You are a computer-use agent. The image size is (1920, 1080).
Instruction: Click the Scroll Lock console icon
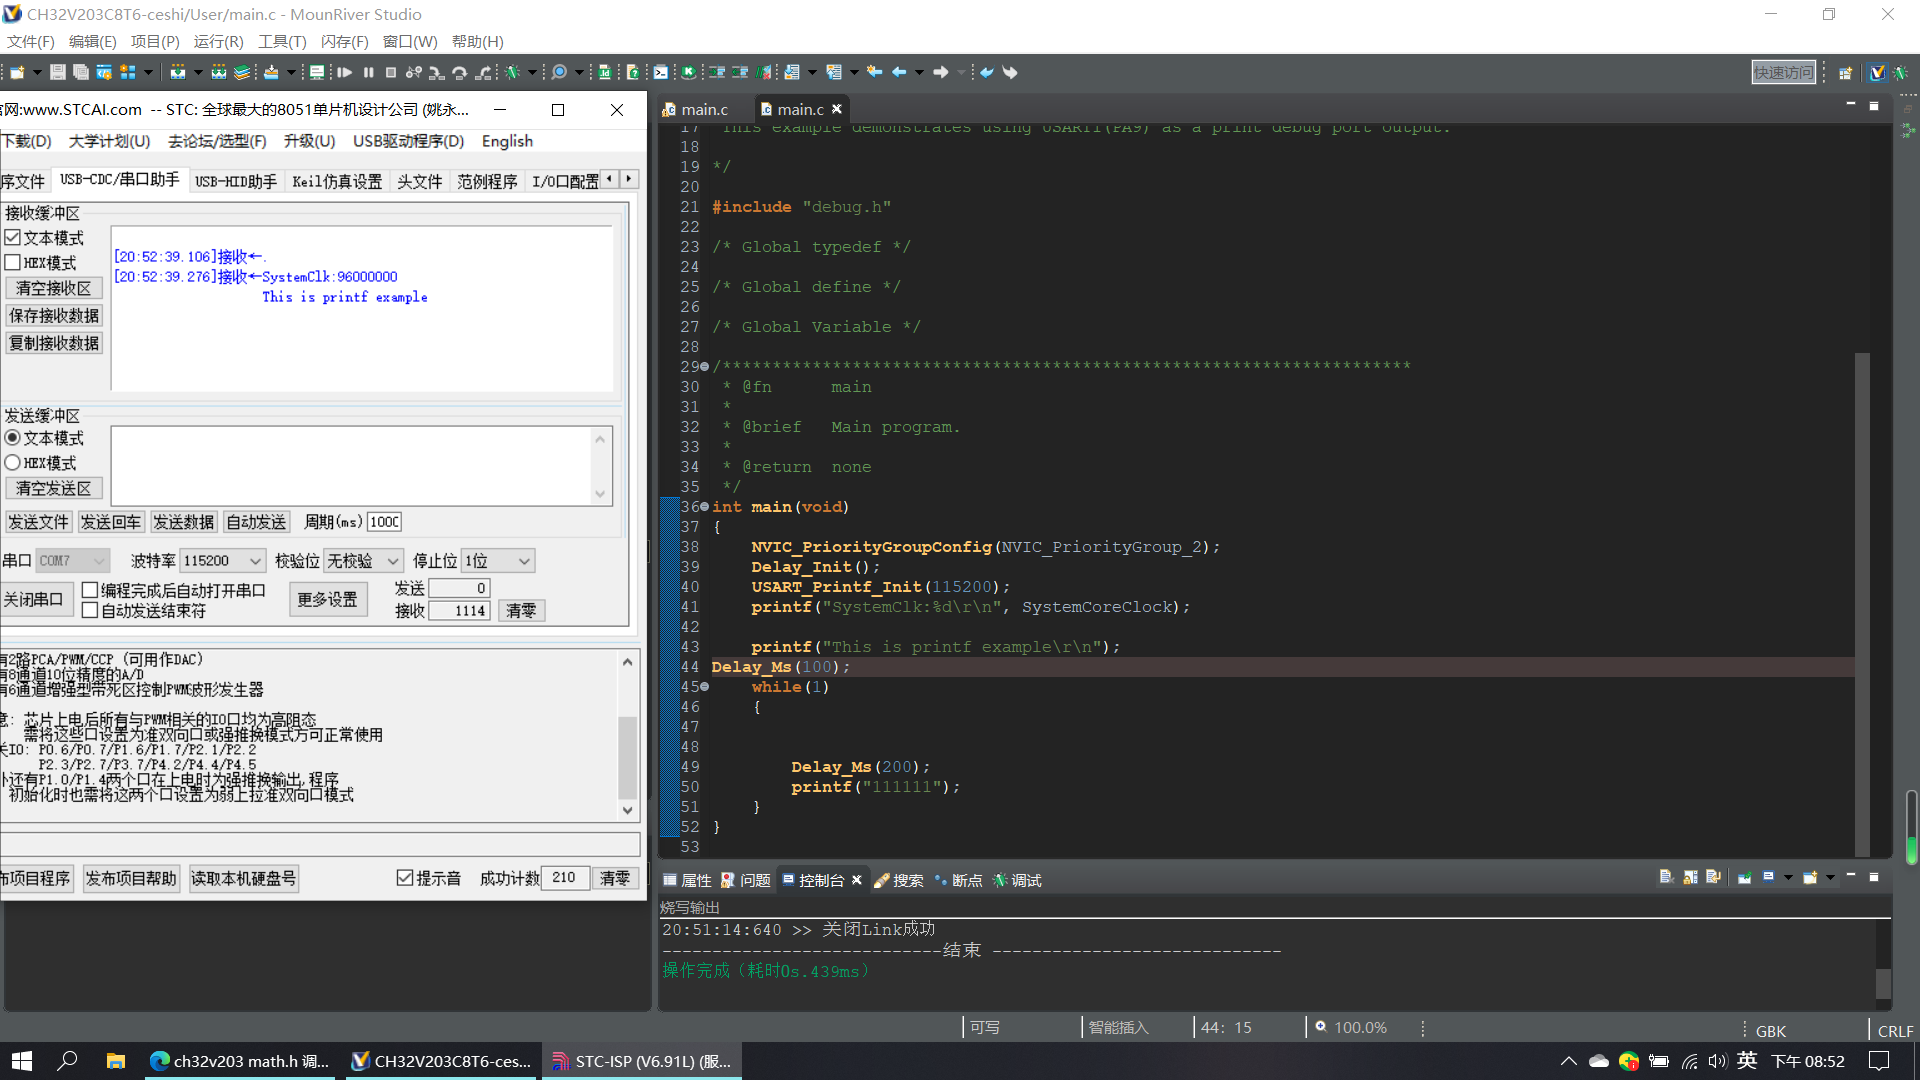[1690, 877]
